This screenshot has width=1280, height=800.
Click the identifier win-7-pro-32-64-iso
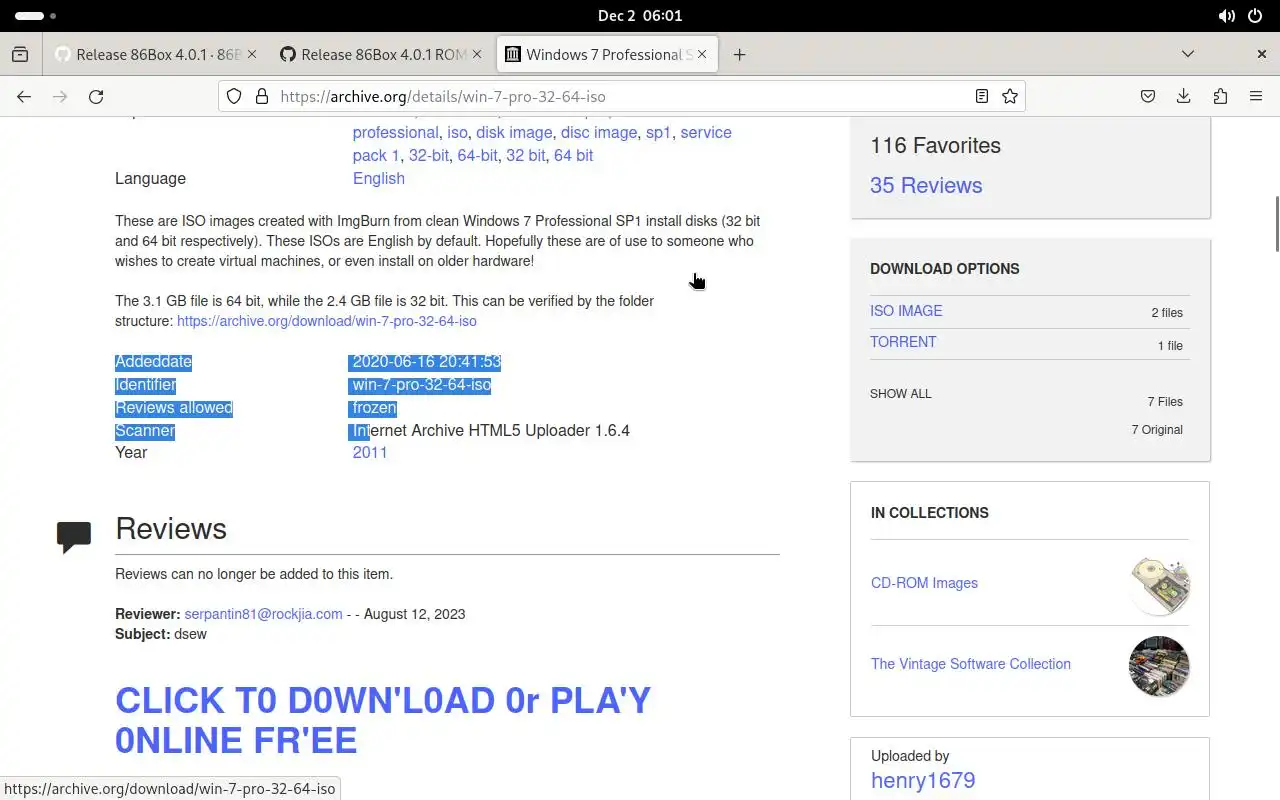coord(421,385)
